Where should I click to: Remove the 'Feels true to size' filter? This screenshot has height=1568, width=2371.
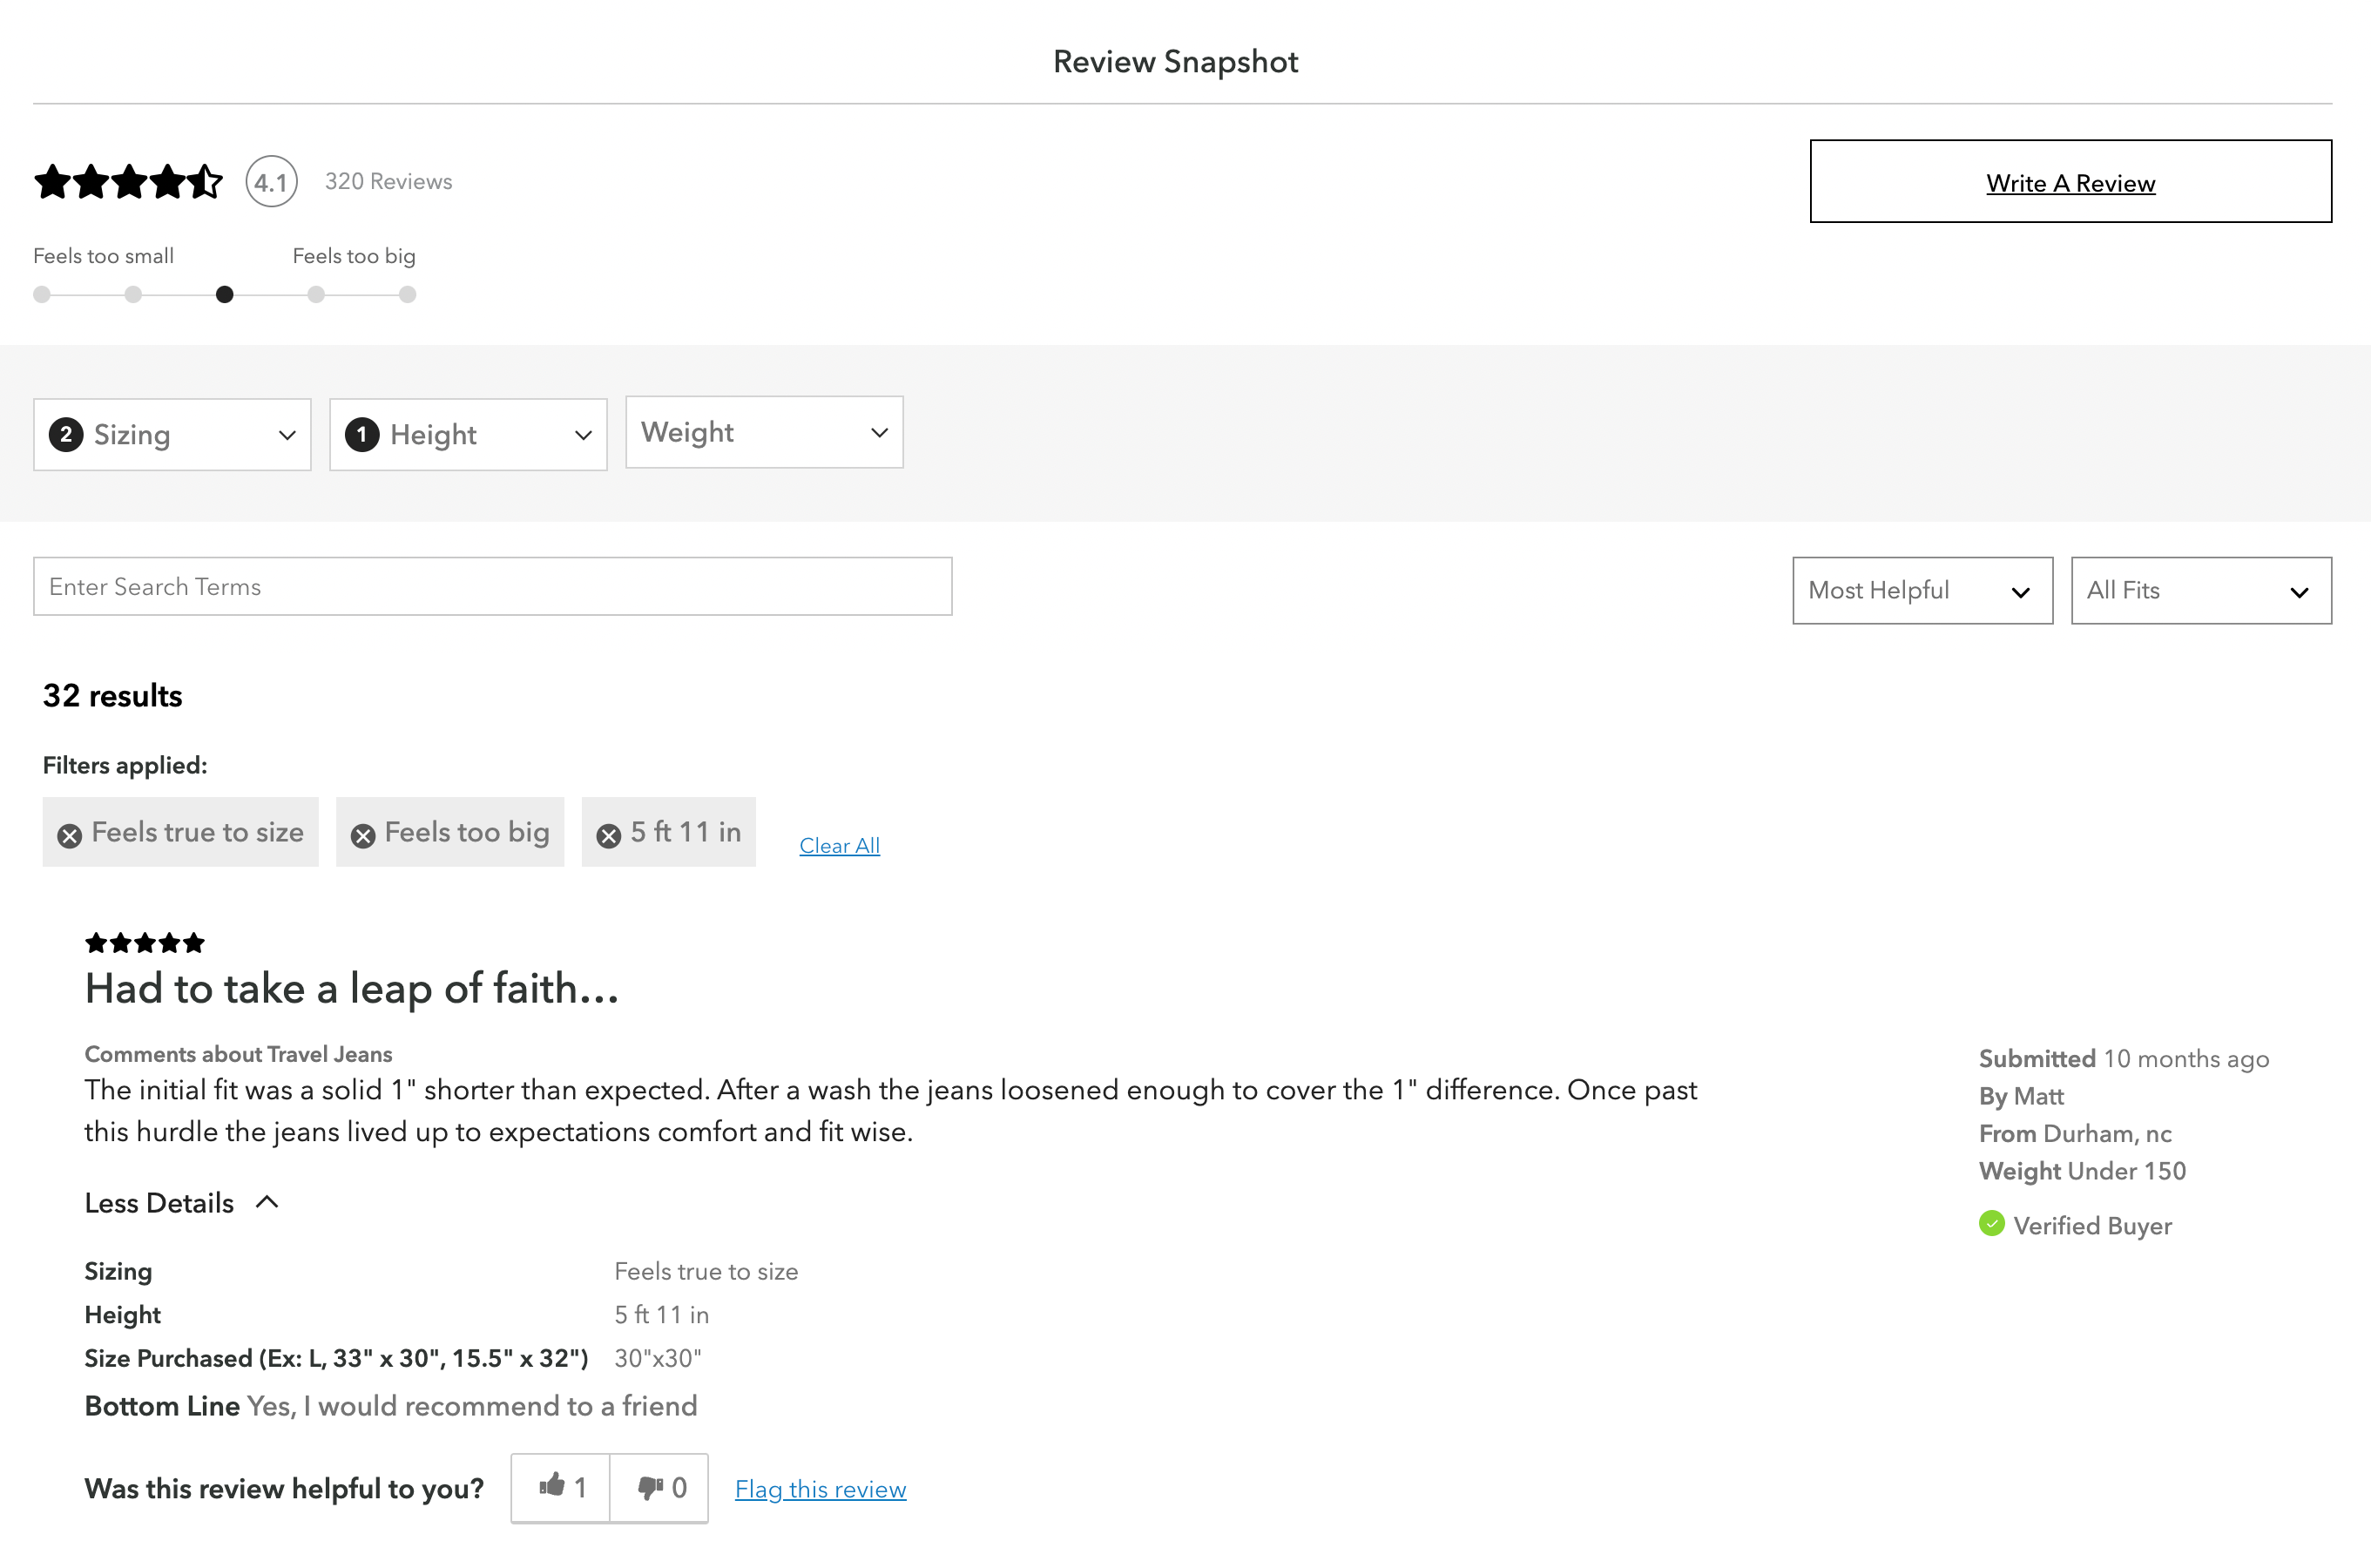pyautogui.click(x=69, y=835)
